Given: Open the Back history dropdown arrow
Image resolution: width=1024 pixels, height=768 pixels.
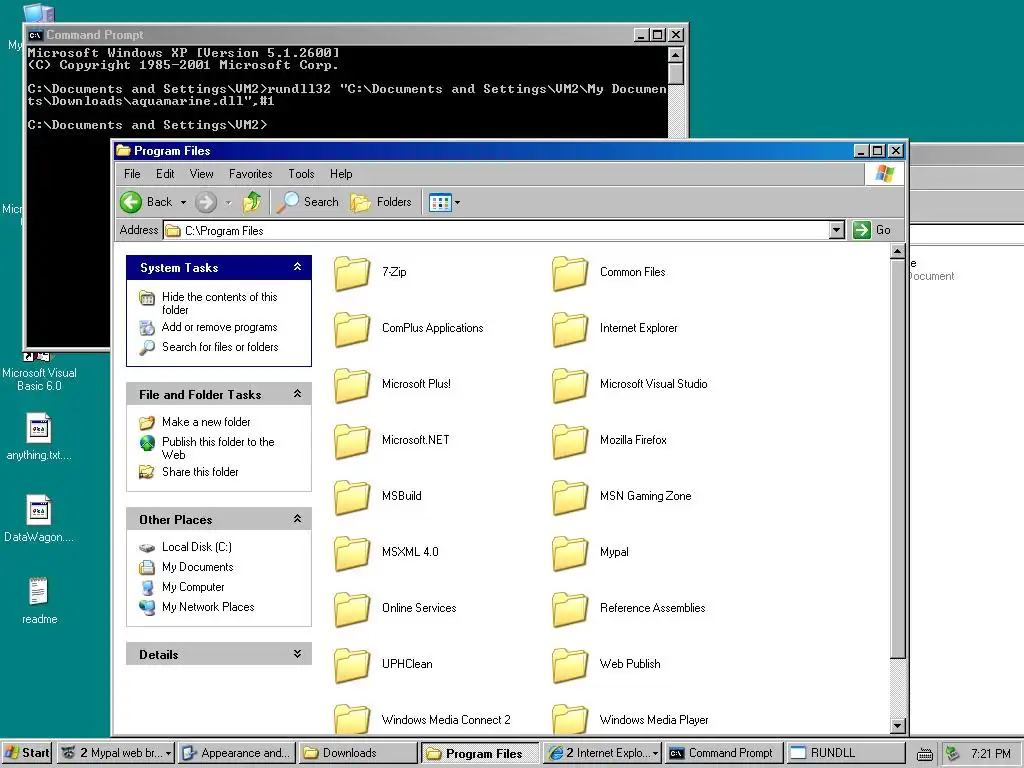Looking at the screenshot, I should point(184,202).
